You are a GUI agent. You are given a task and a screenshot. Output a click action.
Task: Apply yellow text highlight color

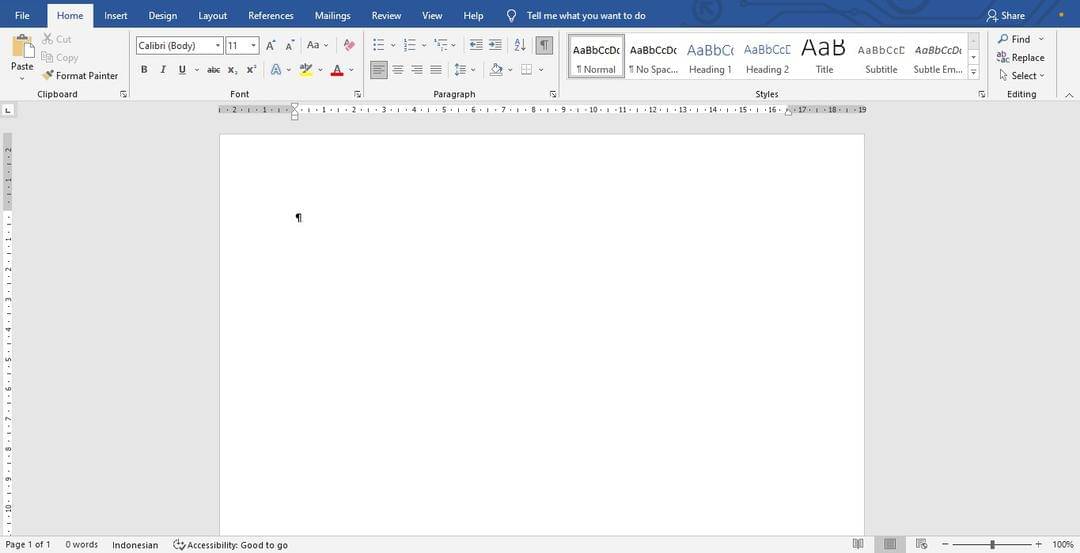pos(306,70)
